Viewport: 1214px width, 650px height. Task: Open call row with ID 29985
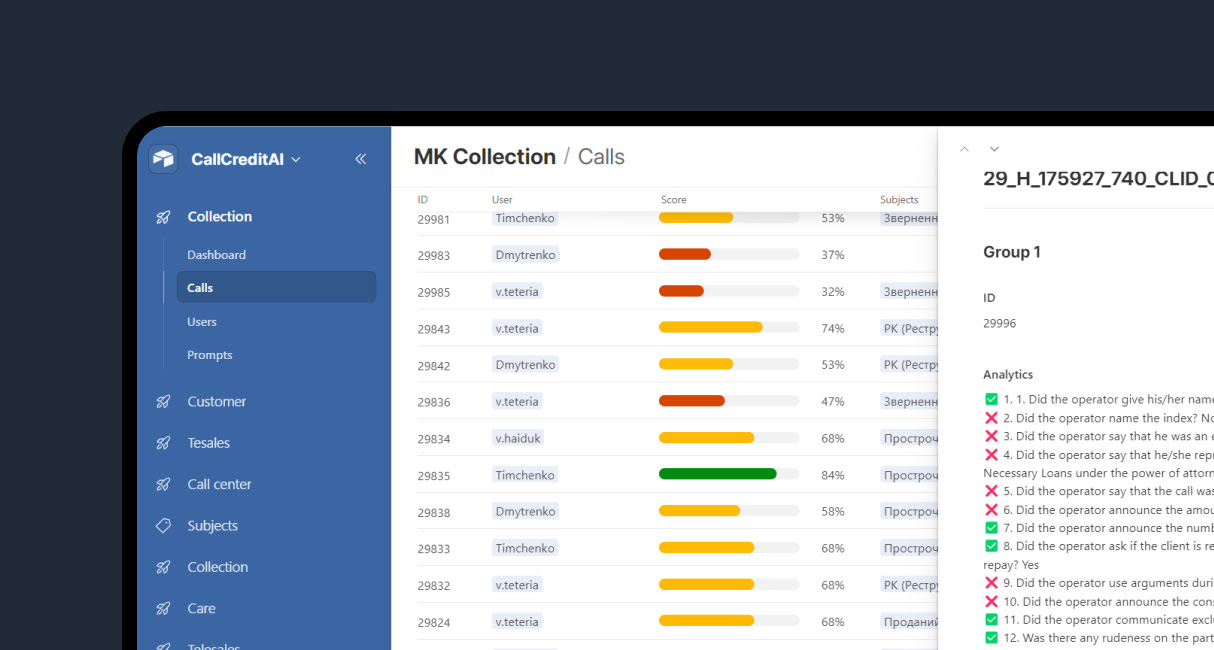point(664,292)
